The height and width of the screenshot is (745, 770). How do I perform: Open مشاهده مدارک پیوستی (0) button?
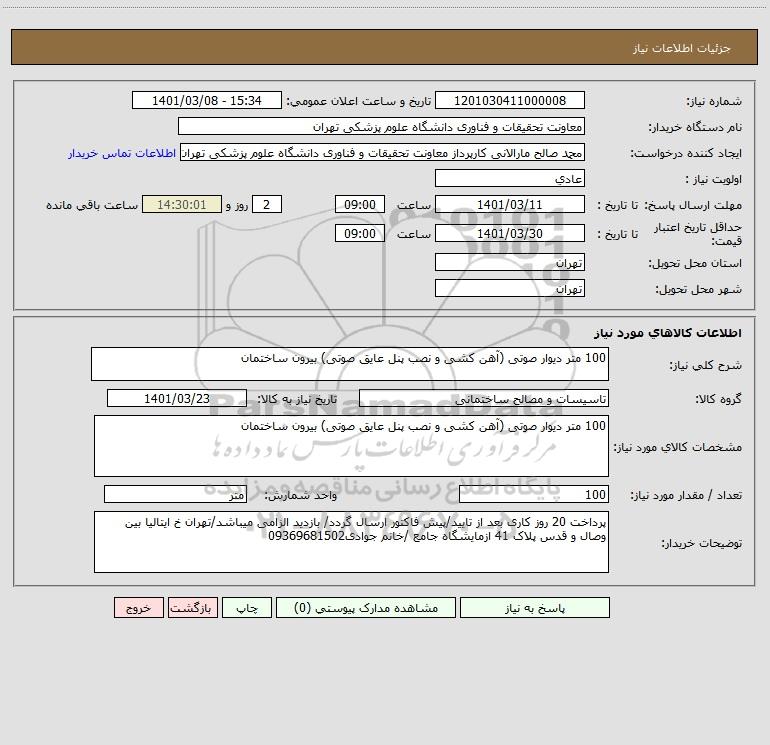[x=366, y=607]
